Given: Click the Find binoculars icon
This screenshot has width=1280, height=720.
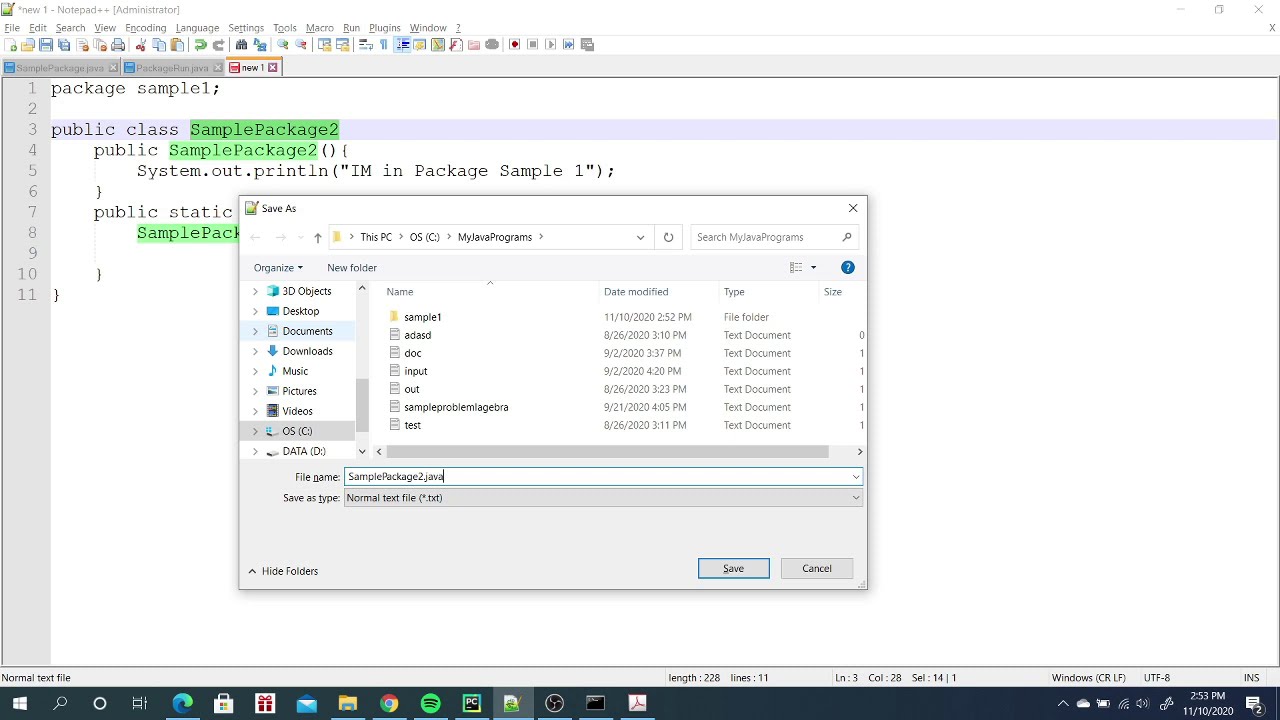Looking at the screenshot, I should point(241,45).
